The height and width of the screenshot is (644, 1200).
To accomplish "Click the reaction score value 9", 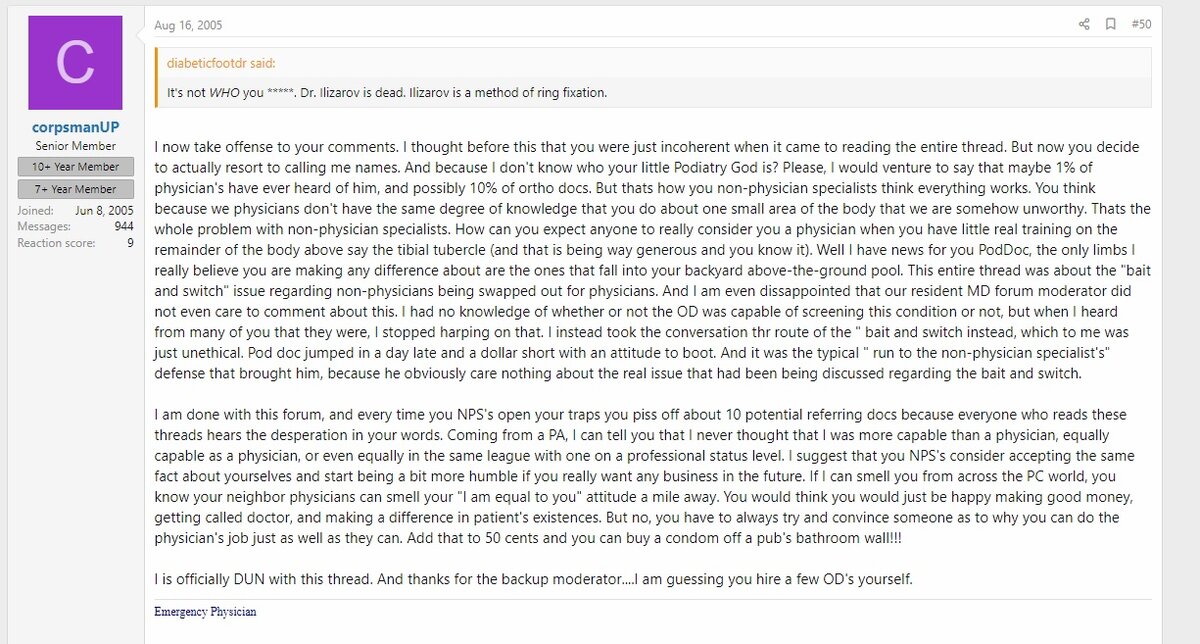I will [x=130, y=242].
